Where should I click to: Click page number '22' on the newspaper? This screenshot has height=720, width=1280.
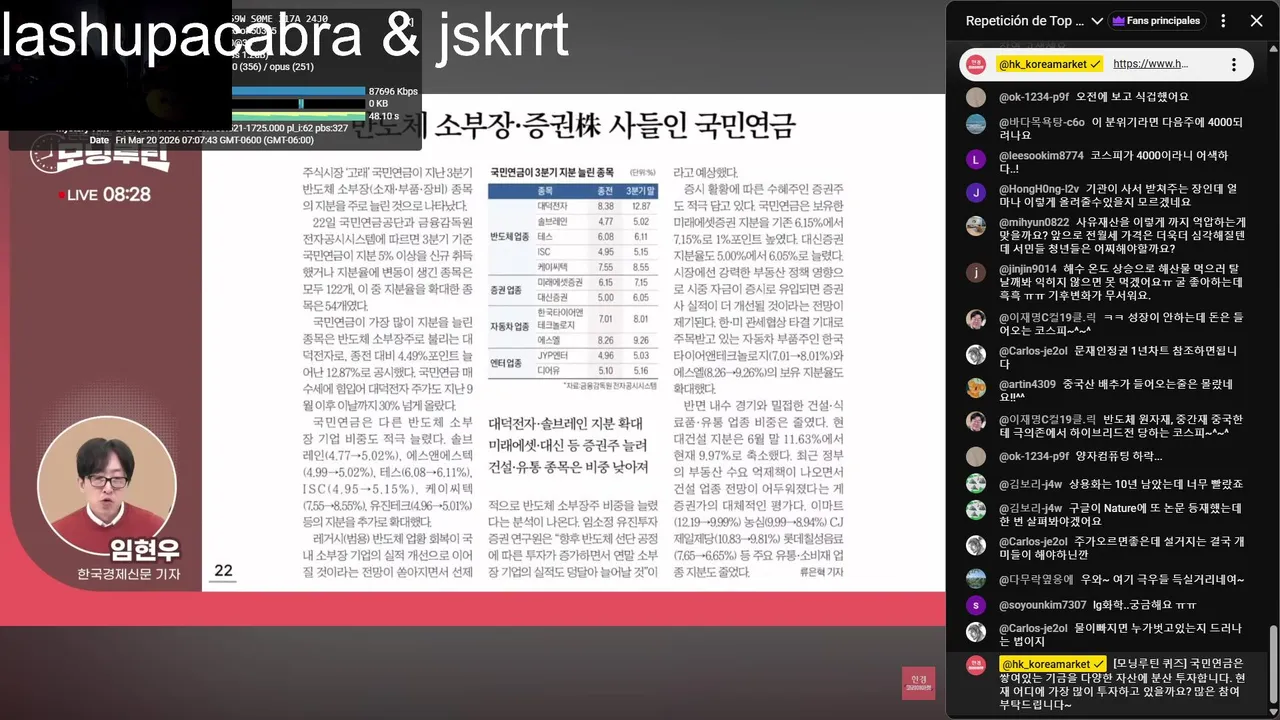coord(223,571)
